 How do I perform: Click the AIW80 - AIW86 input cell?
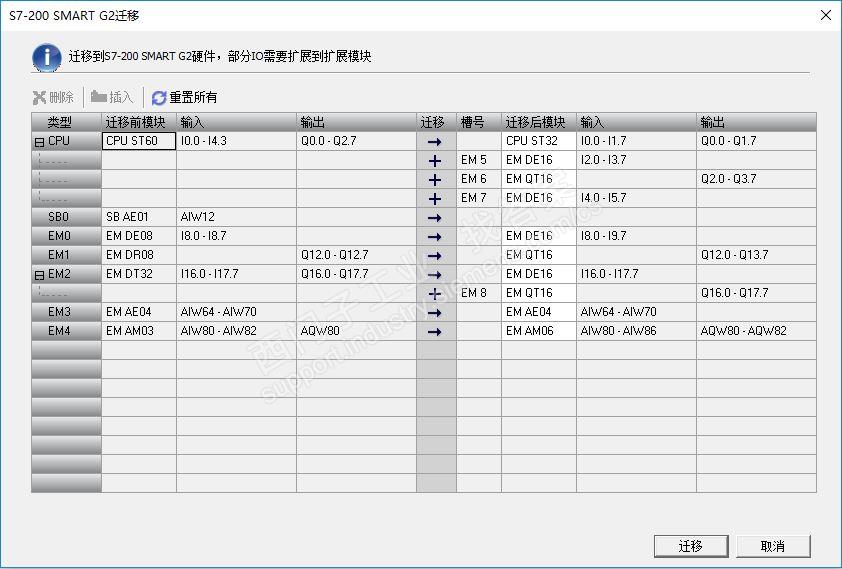click(636, 331)
